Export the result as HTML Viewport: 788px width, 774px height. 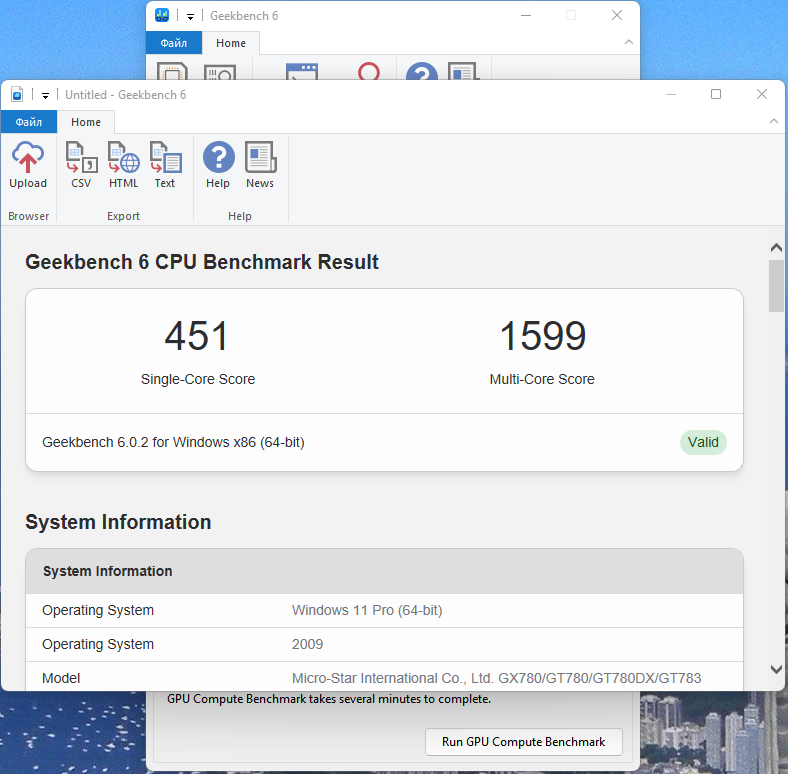123,165
